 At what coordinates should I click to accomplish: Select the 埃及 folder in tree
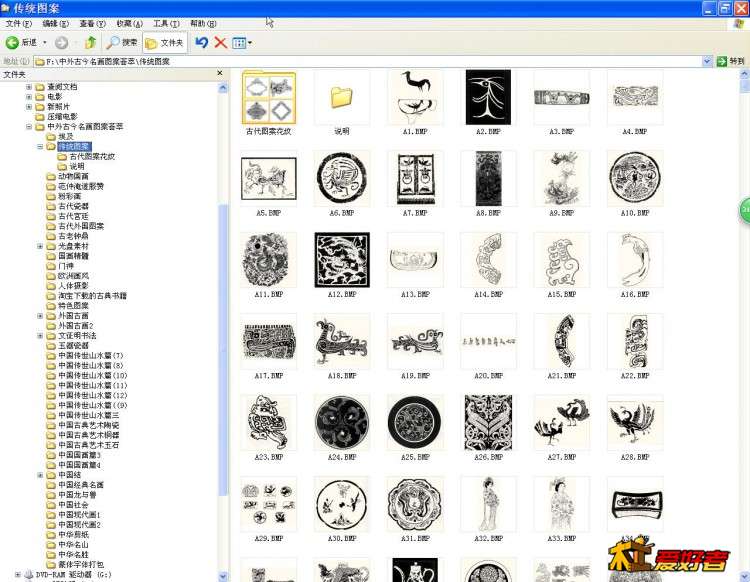(x=66, y=137)
